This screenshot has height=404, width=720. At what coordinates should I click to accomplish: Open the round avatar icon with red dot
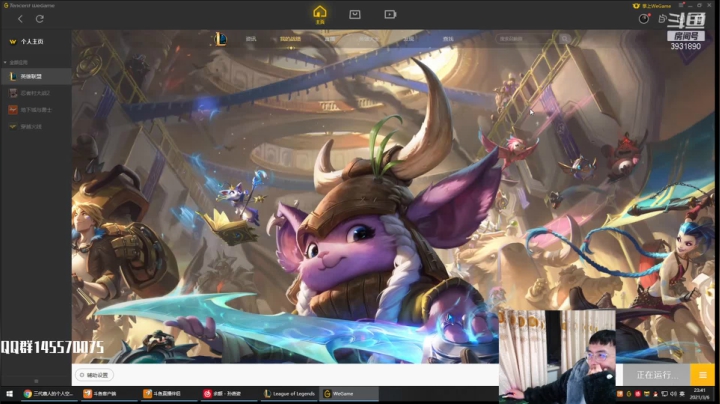(644, 19)
